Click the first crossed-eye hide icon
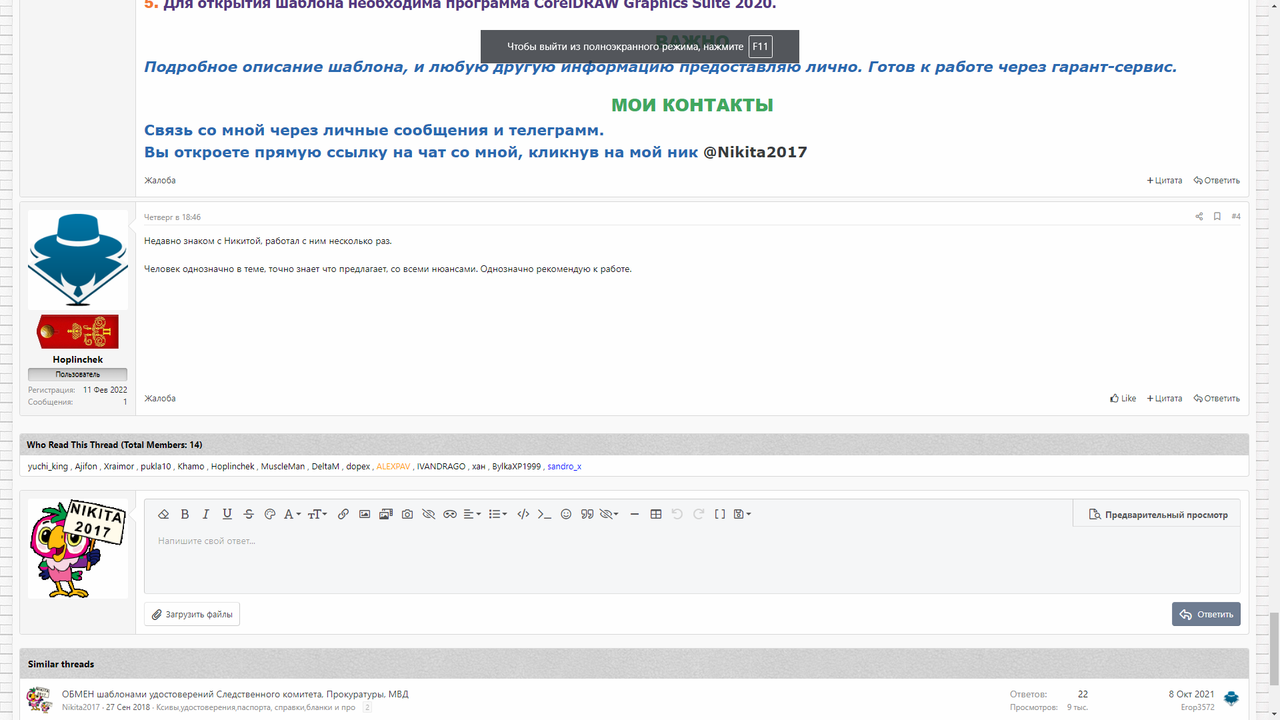 pyautogui.click(x=428, y=514)
